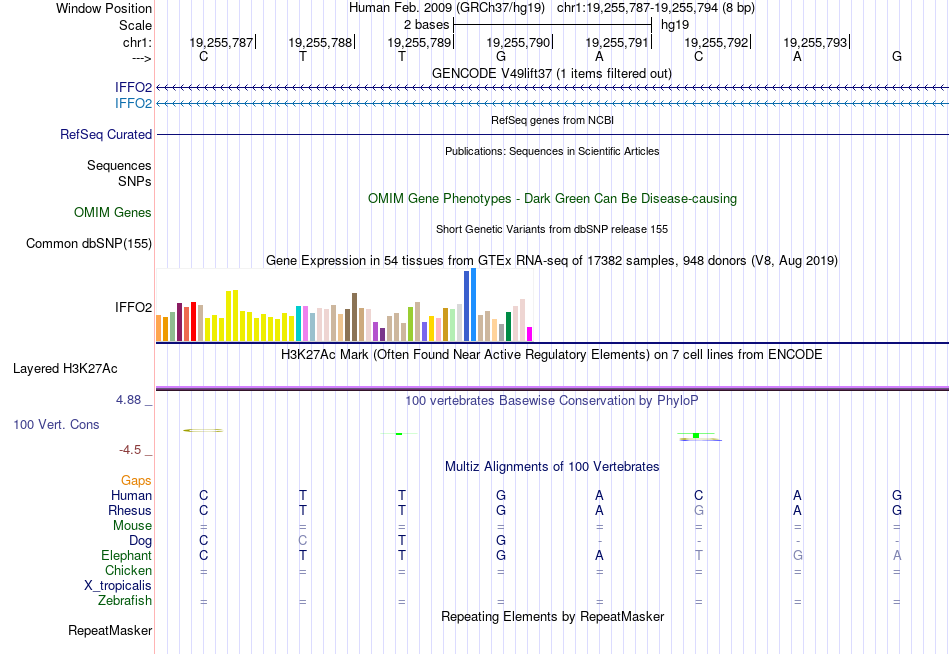Click 'Repeating Elements by RepeatMasker' title
The image size is (950, 654).
[553, 616]
